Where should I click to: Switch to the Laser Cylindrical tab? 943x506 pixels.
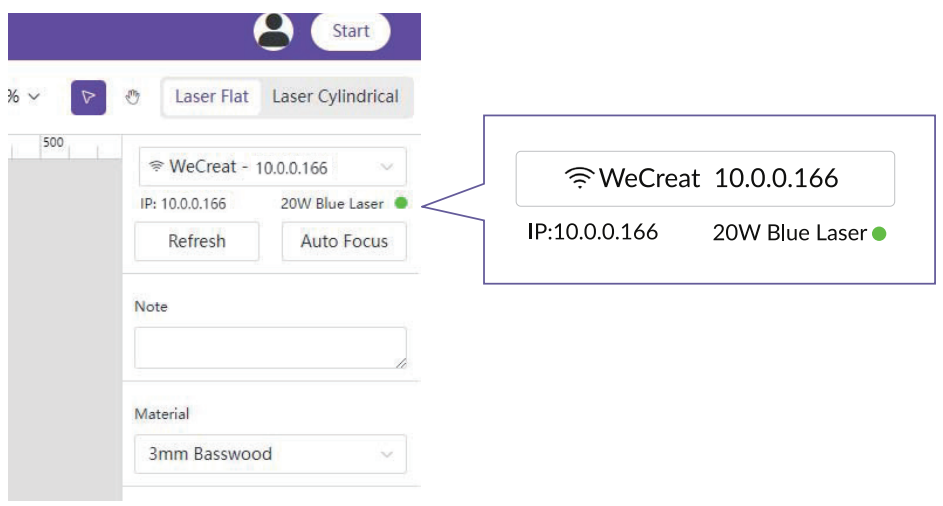tap(335, 97)
